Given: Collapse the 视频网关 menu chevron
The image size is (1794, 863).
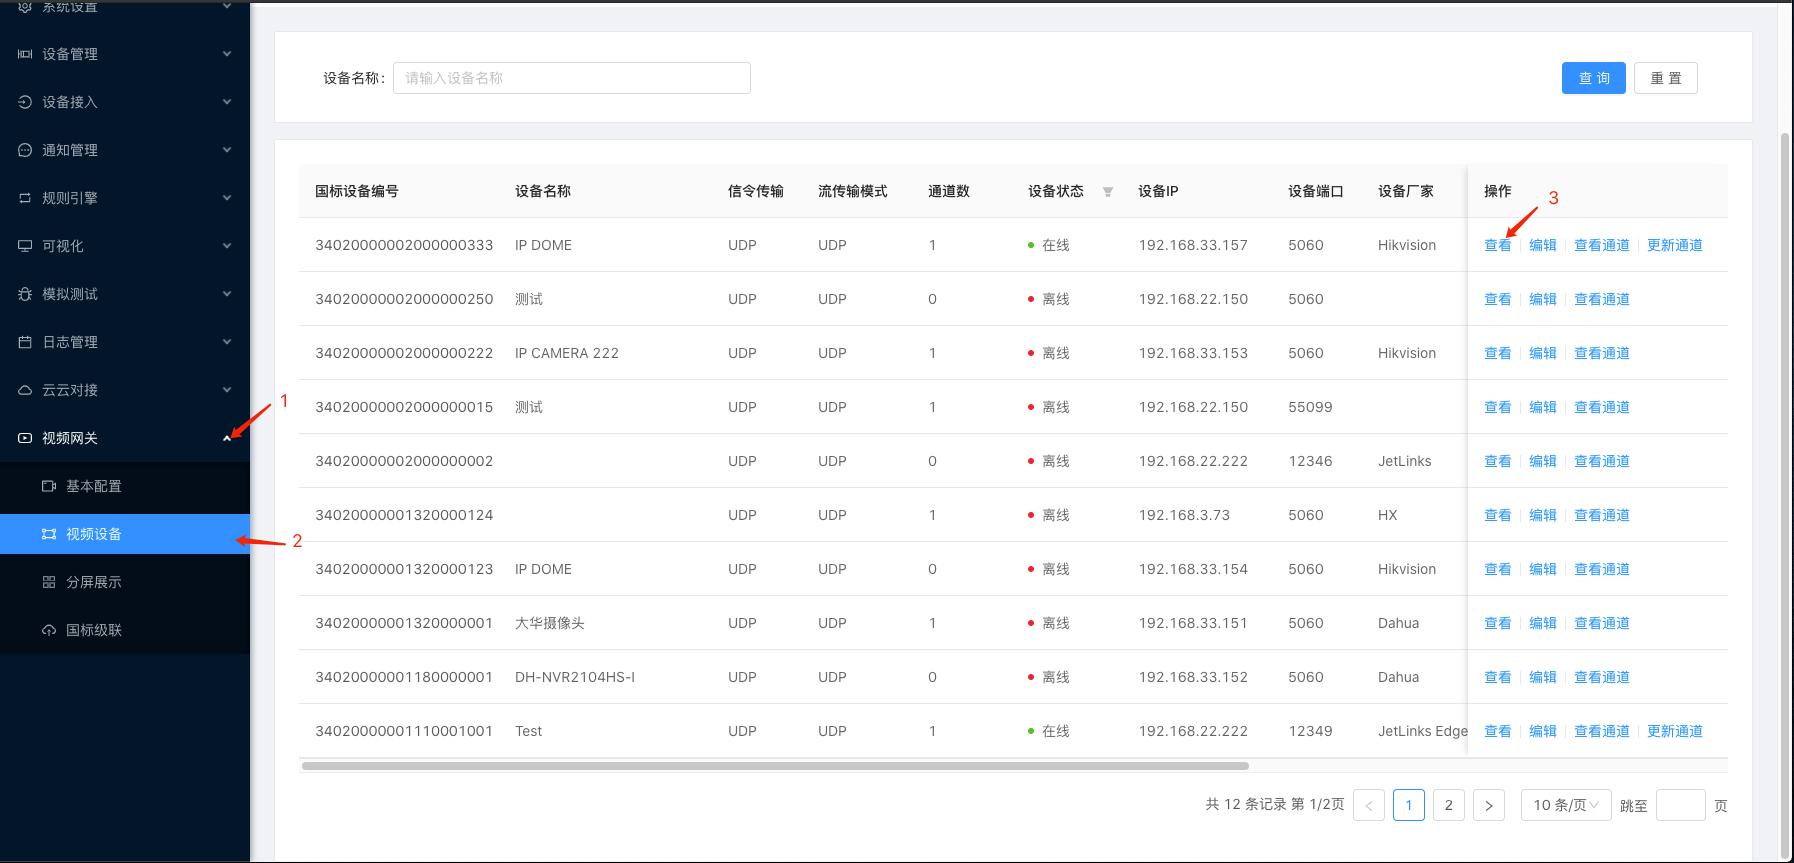Looking at the screenshot, I should coord(227,438).
